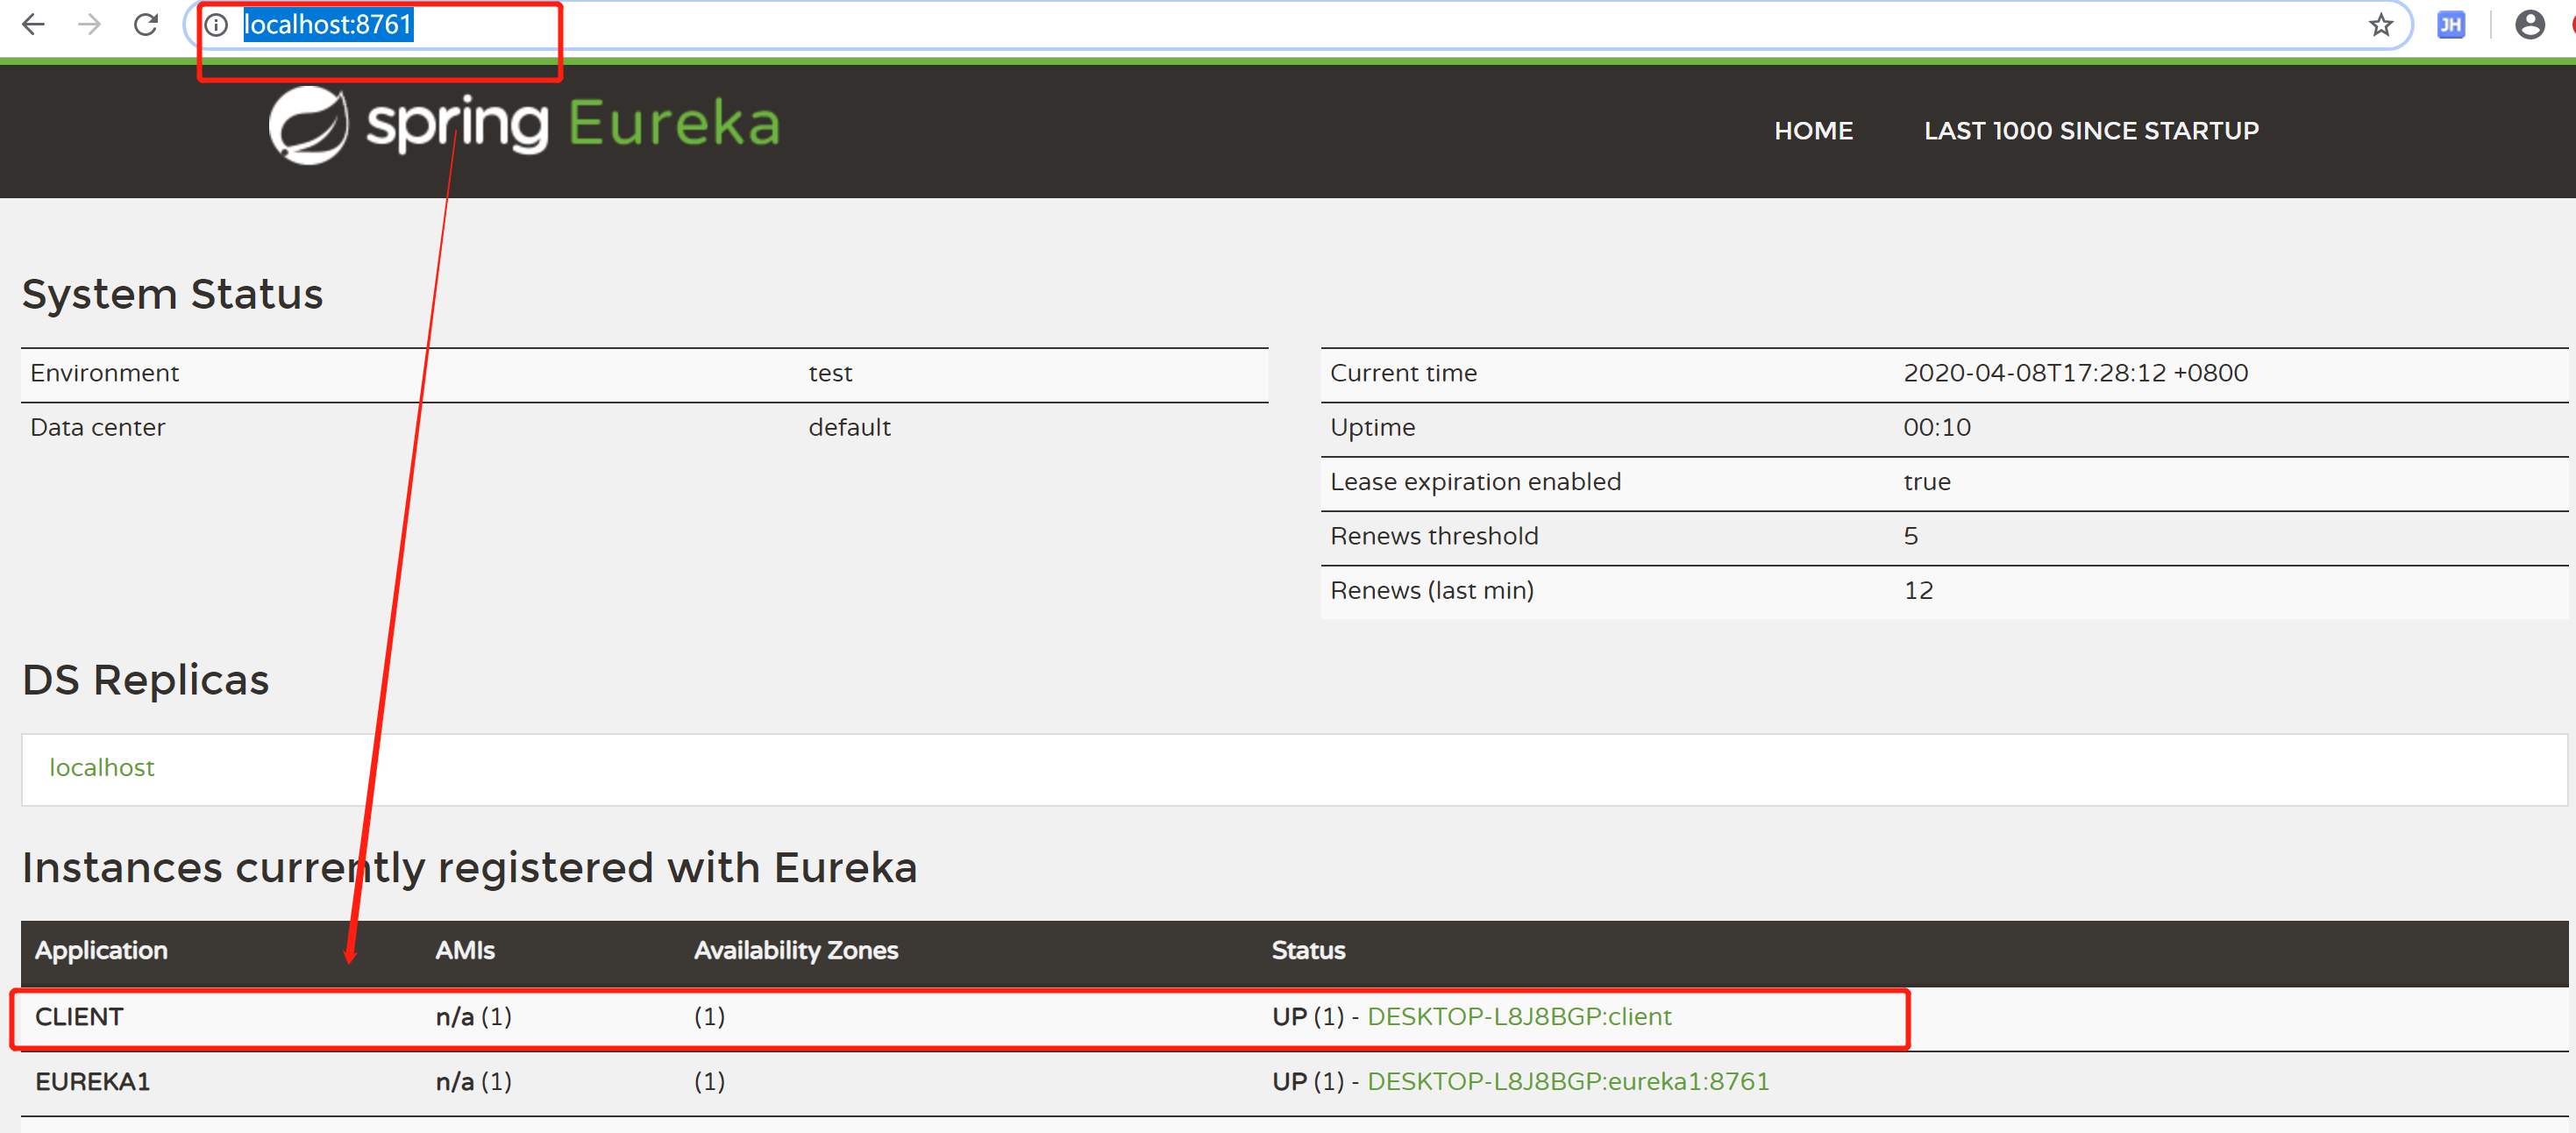
Task: Select the Uptime label
Action: pos(1372,427)
